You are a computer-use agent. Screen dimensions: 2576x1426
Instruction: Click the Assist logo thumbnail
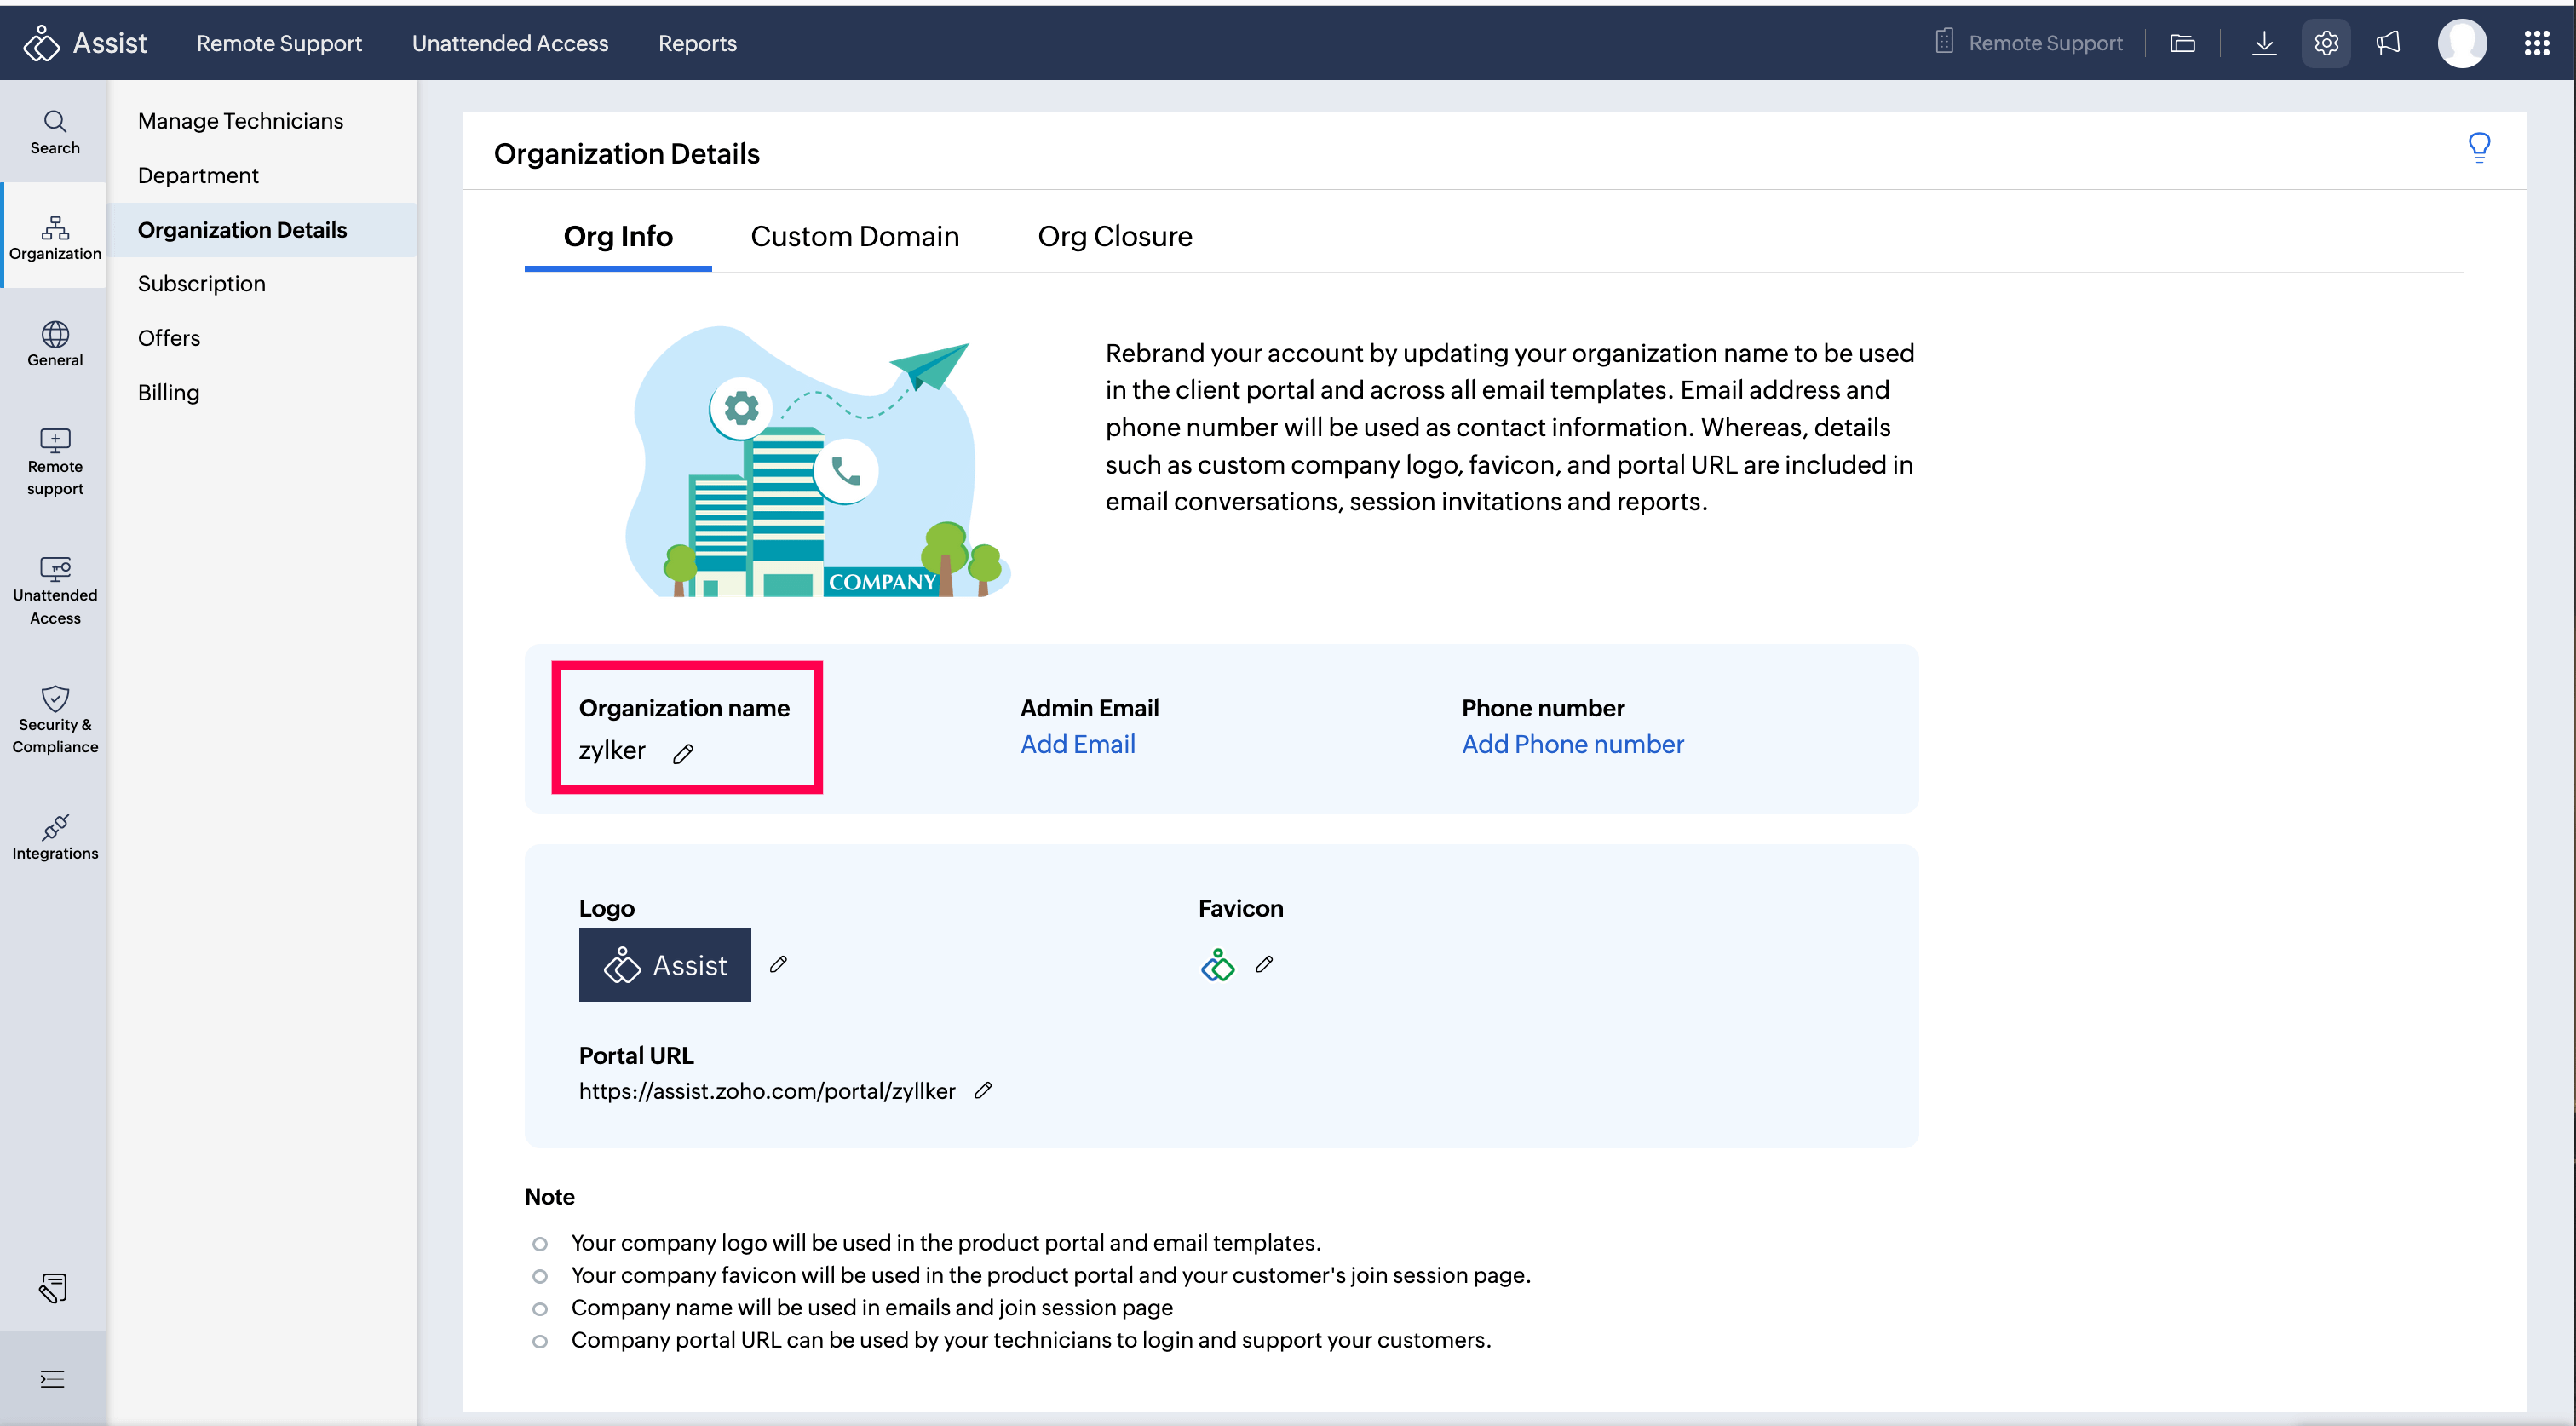(x=664, y=964)
